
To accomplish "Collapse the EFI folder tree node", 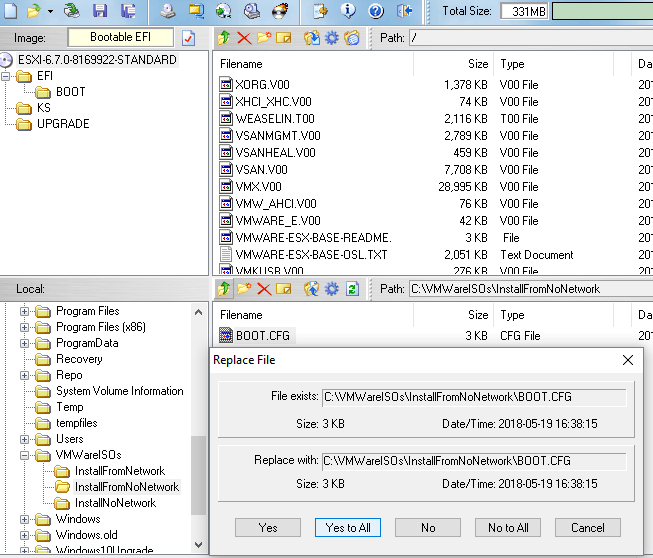I will (x=5, y=76).
